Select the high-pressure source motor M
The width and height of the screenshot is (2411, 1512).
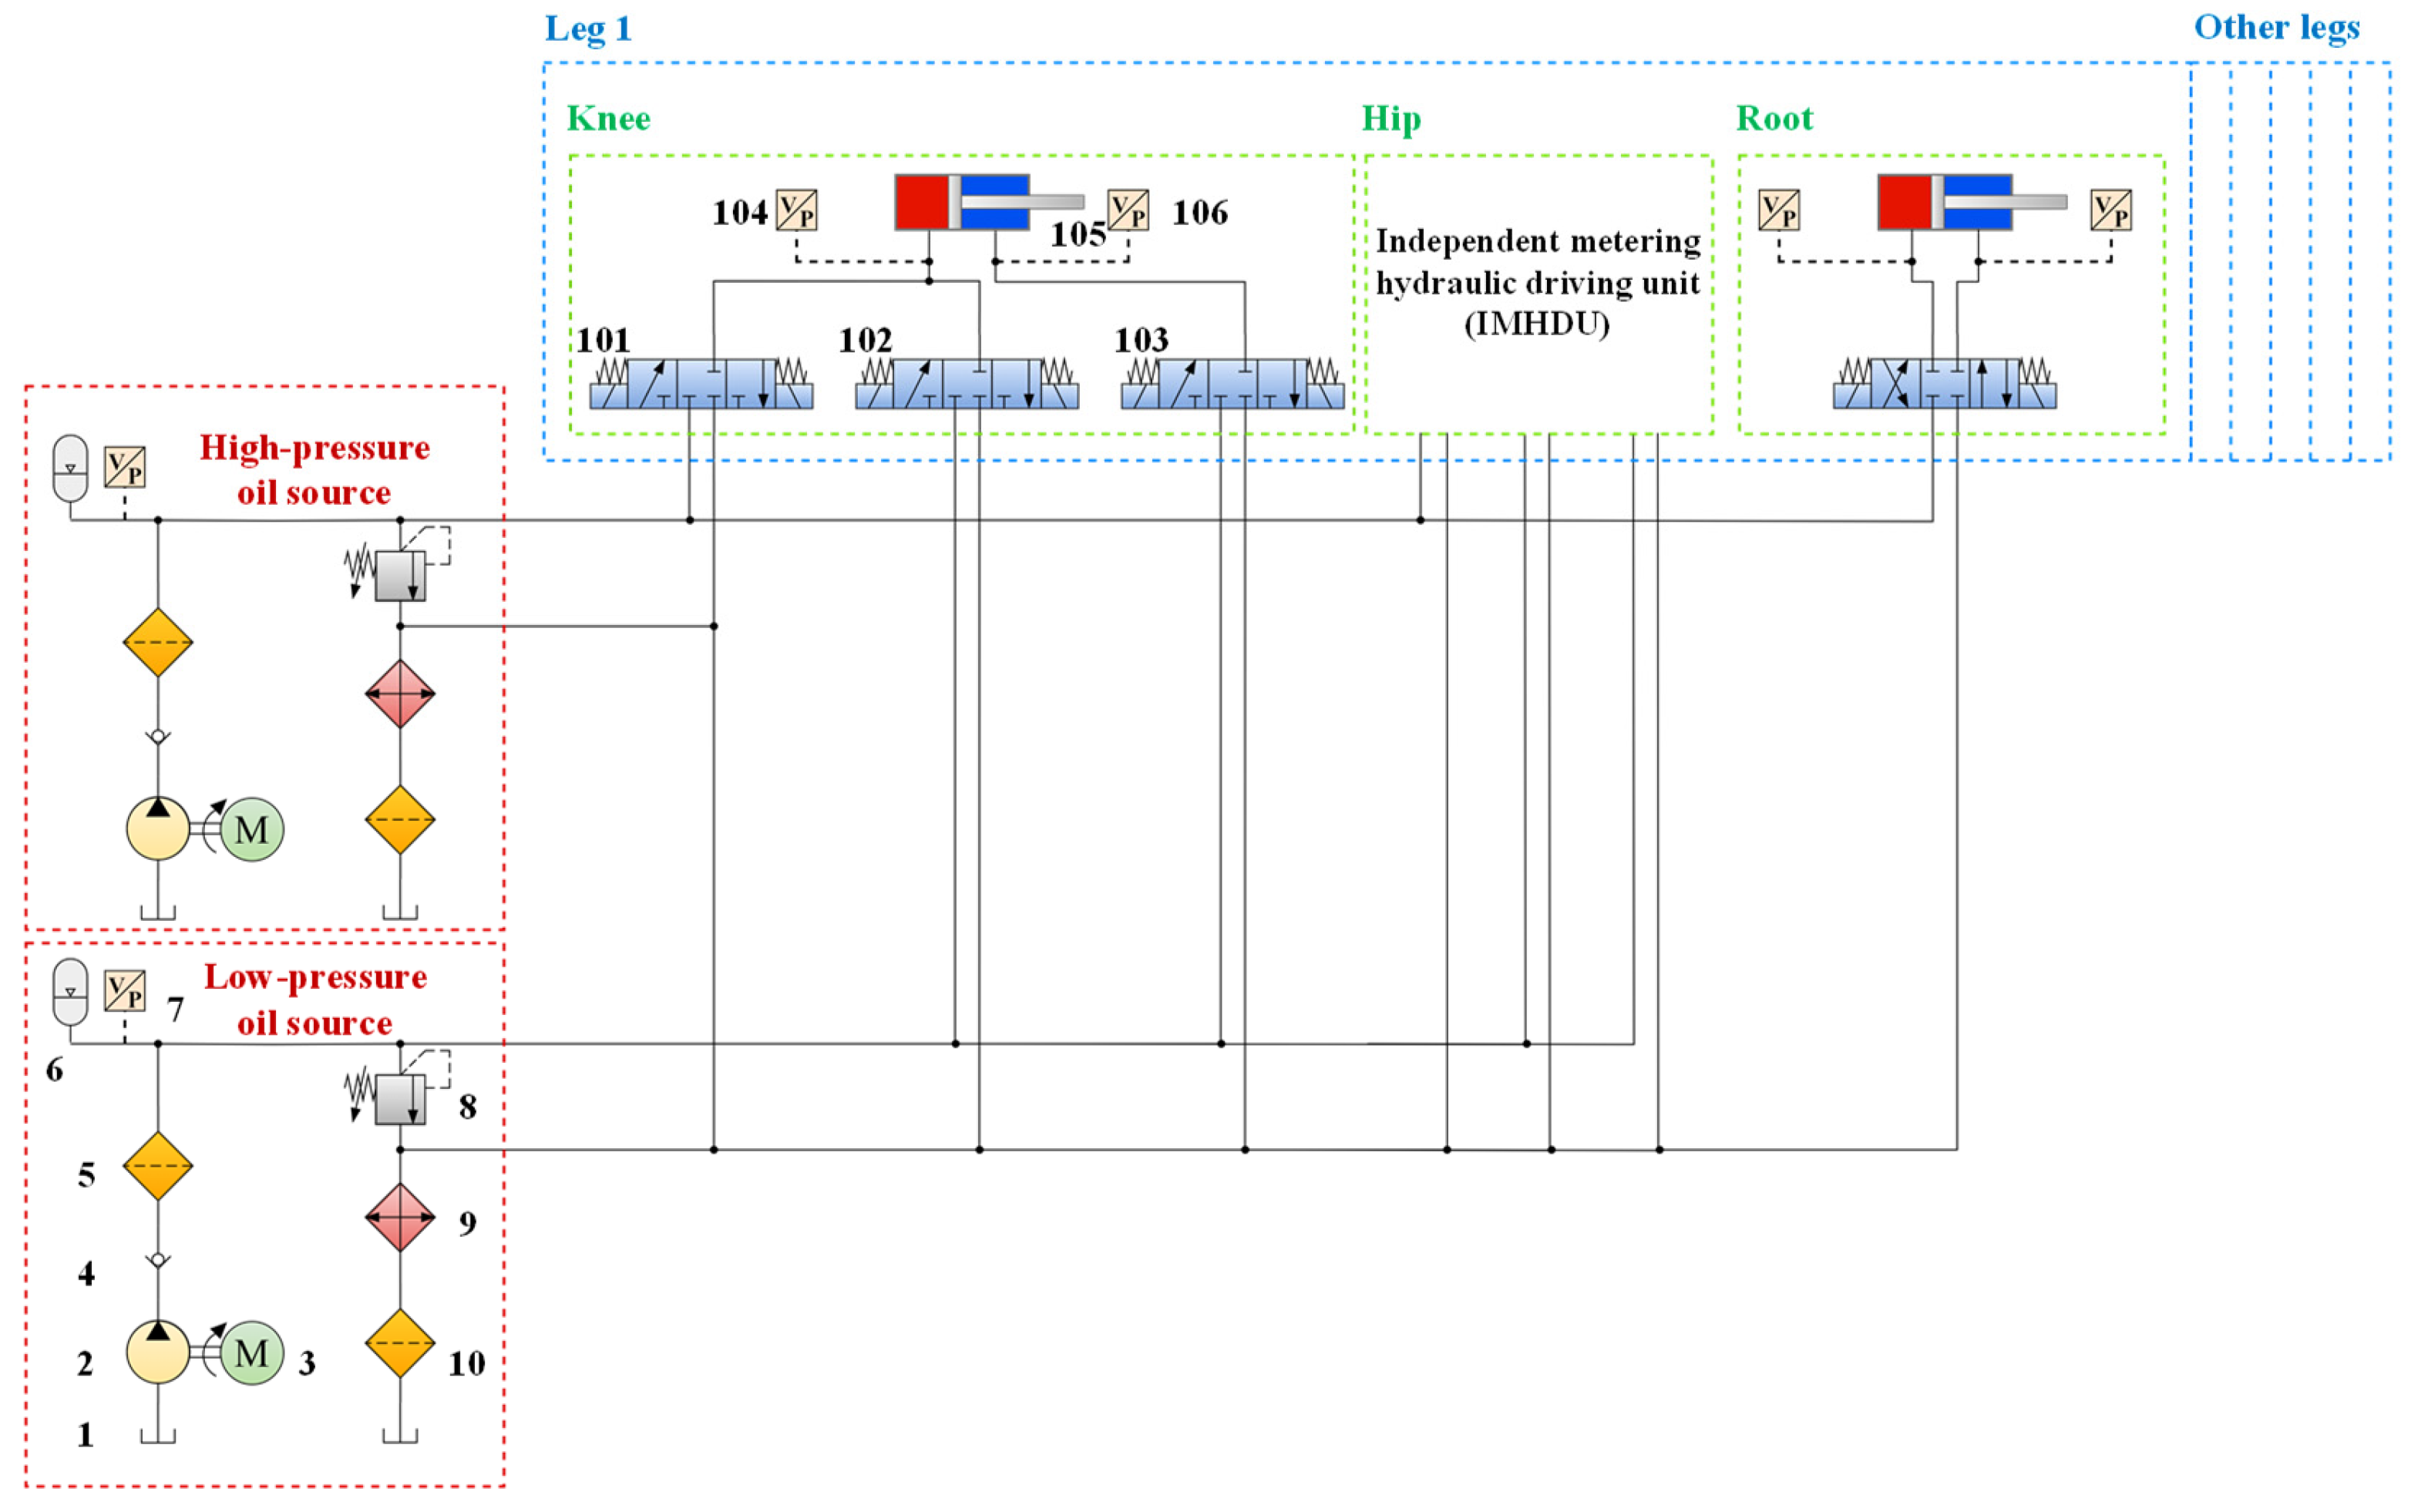coord(251,829)
